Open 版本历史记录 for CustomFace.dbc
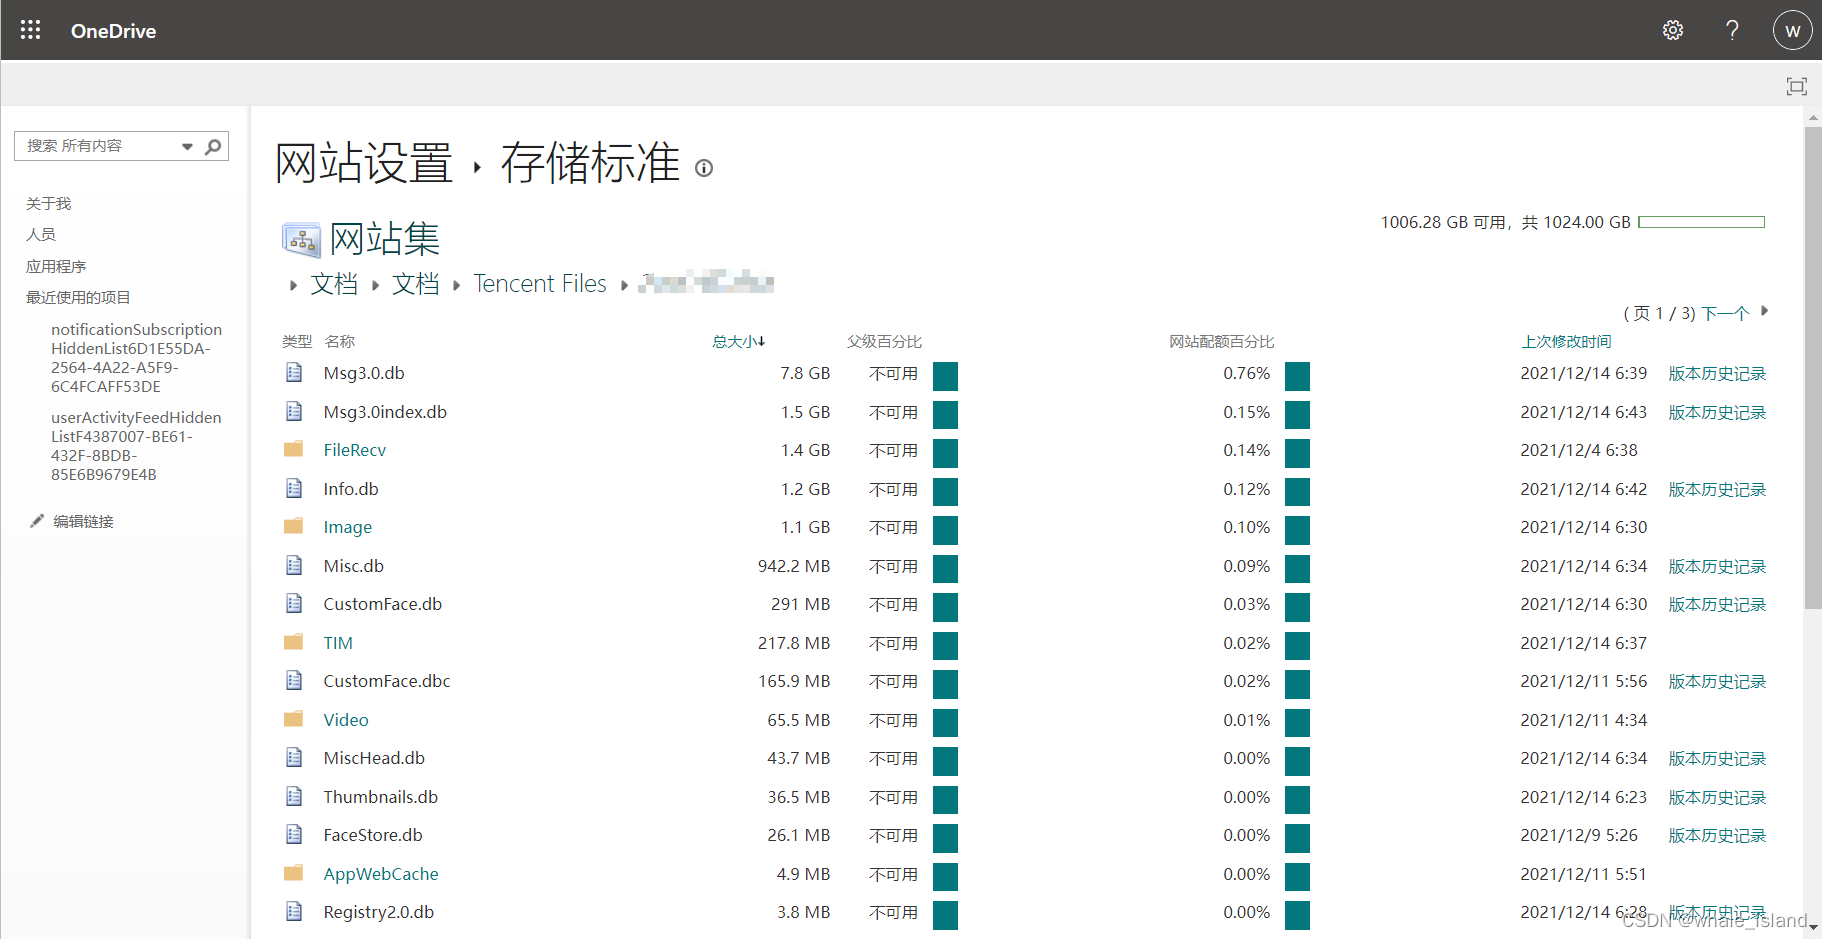 pos(1717,681)
